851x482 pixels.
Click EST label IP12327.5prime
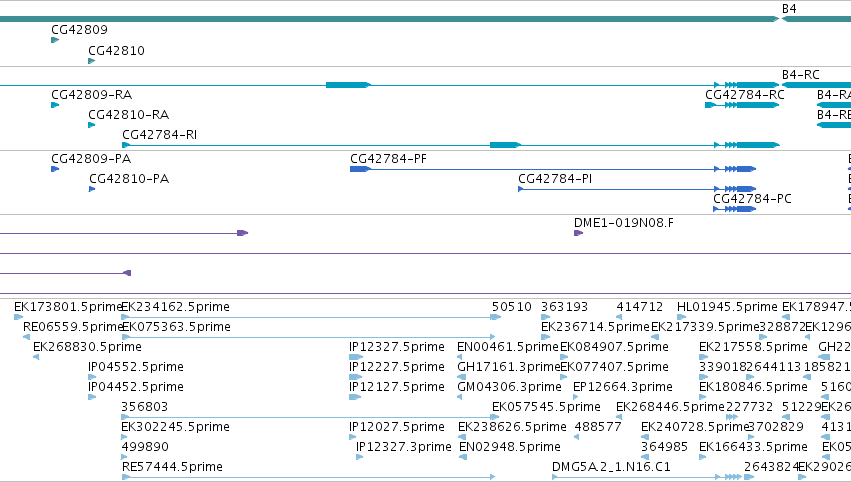[397, 347]
